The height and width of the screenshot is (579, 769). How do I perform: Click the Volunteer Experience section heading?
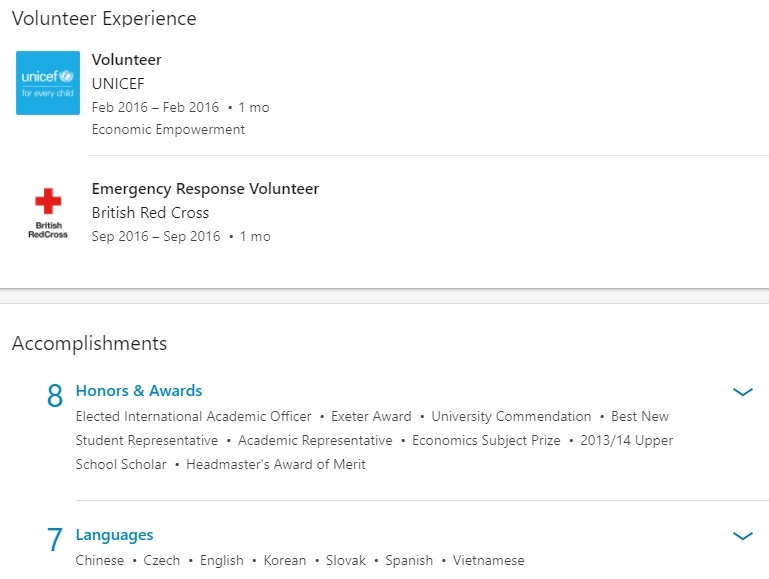point(104,19)
